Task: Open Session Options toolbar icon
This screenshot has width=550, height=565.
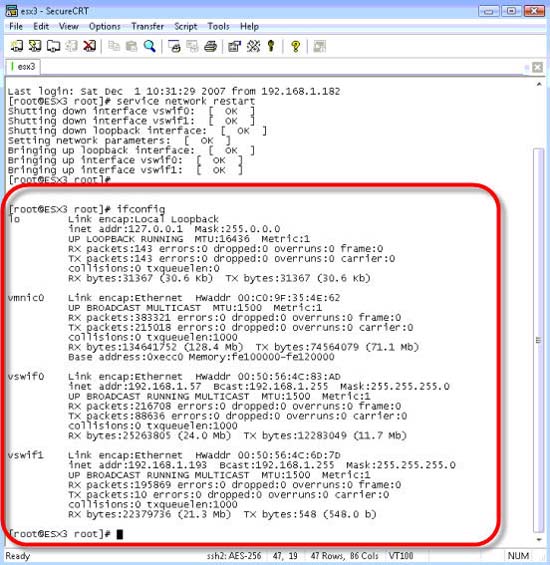Action: [x=235, y=46]
